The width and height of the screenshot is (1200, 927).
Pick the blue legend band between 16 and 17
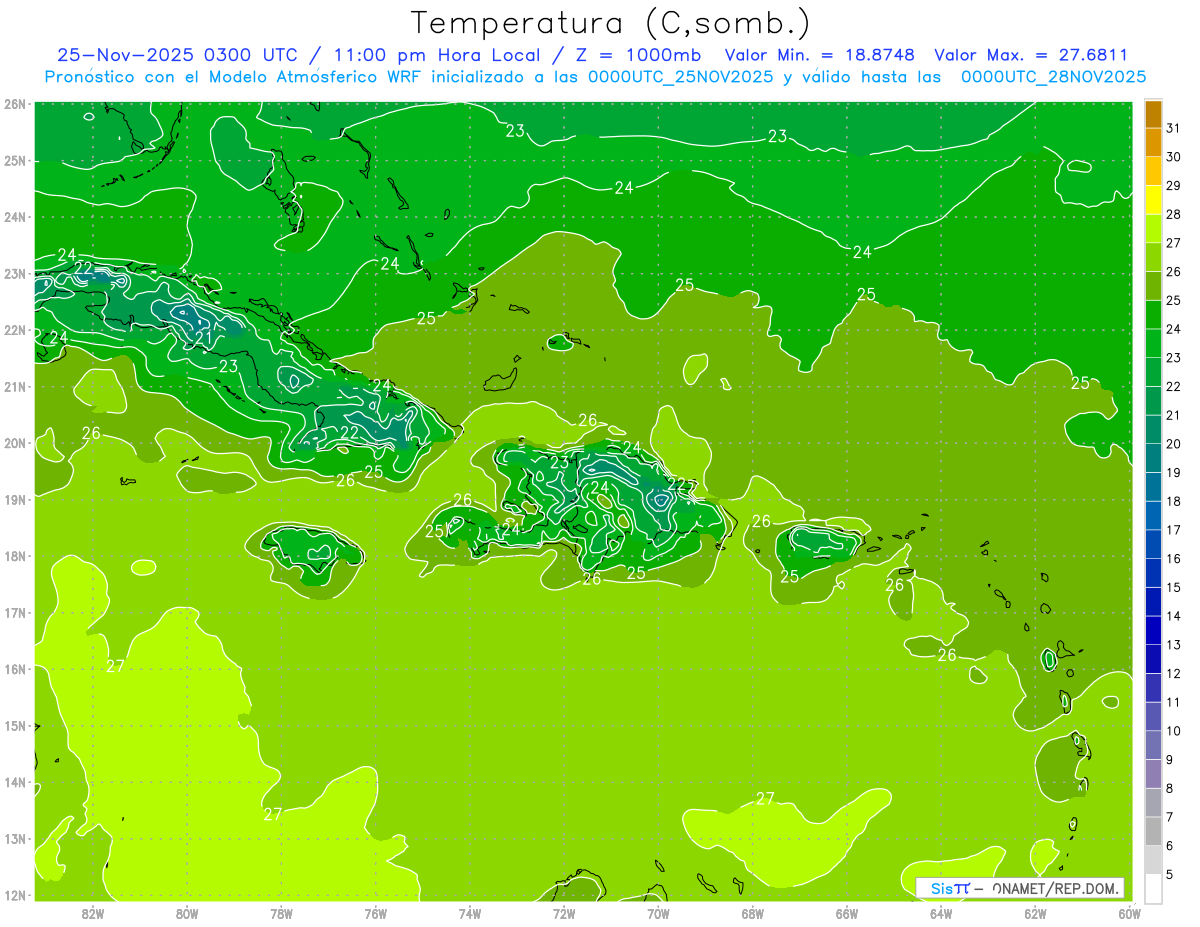coord(1153,544)
